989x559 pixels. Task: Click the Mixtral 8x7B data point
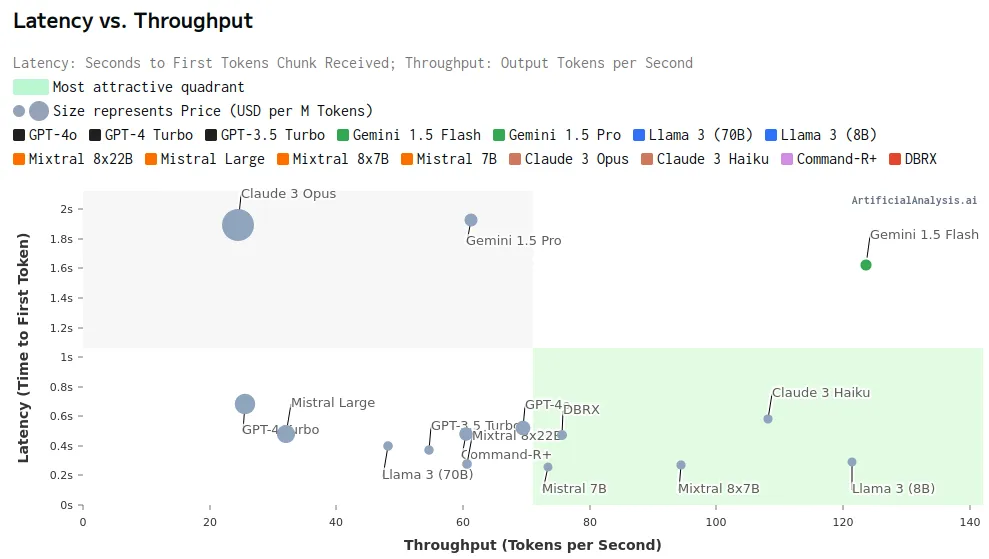tap(681, 465)
